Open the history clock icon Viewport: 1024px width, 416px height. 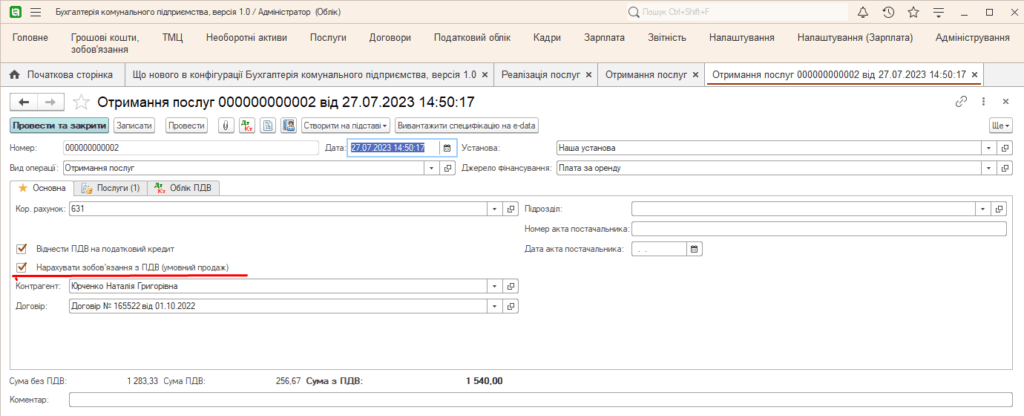coord(889,12)
